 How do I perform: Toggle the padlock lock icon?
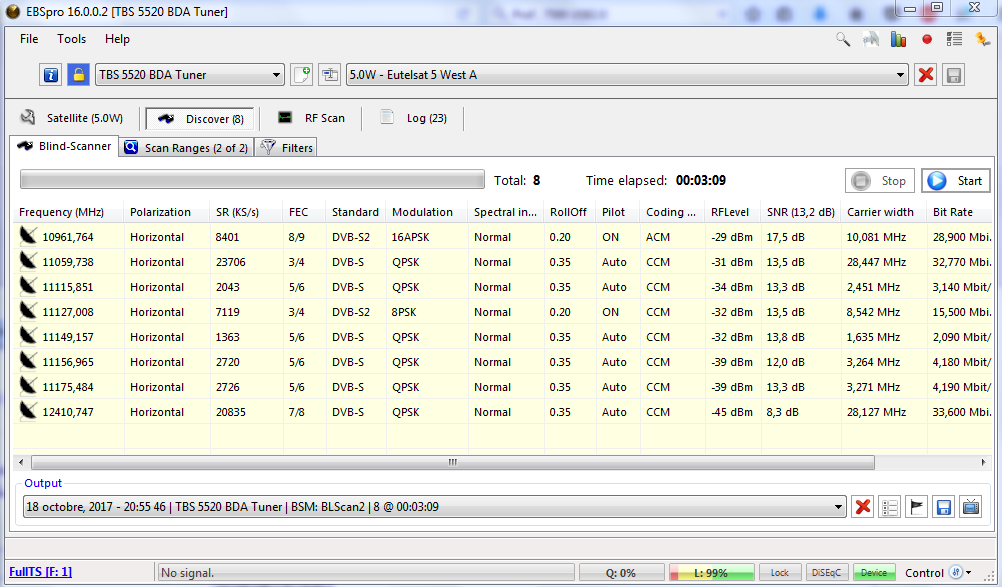coord(78,75)
